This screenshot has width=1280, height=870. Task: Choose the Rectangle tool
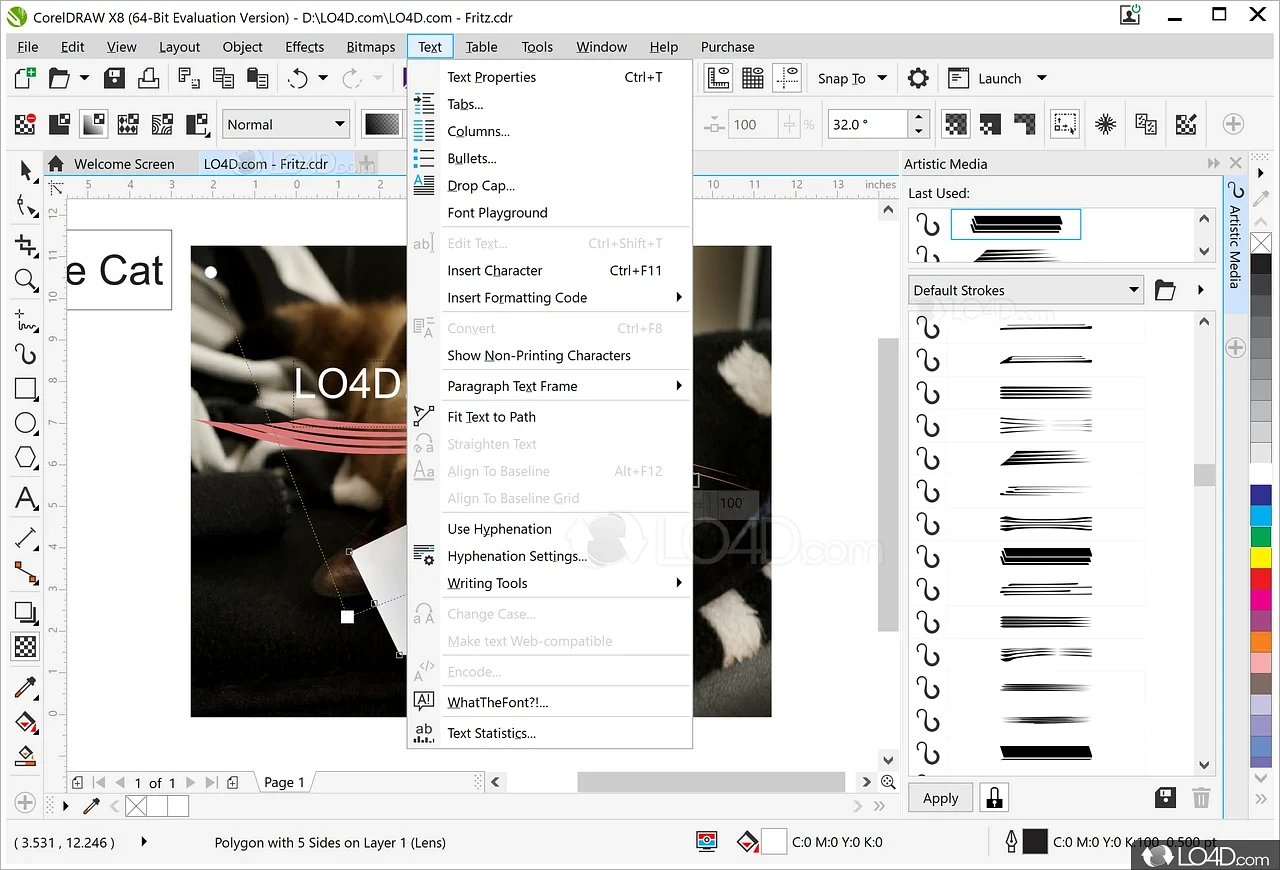tap(26, 389)
